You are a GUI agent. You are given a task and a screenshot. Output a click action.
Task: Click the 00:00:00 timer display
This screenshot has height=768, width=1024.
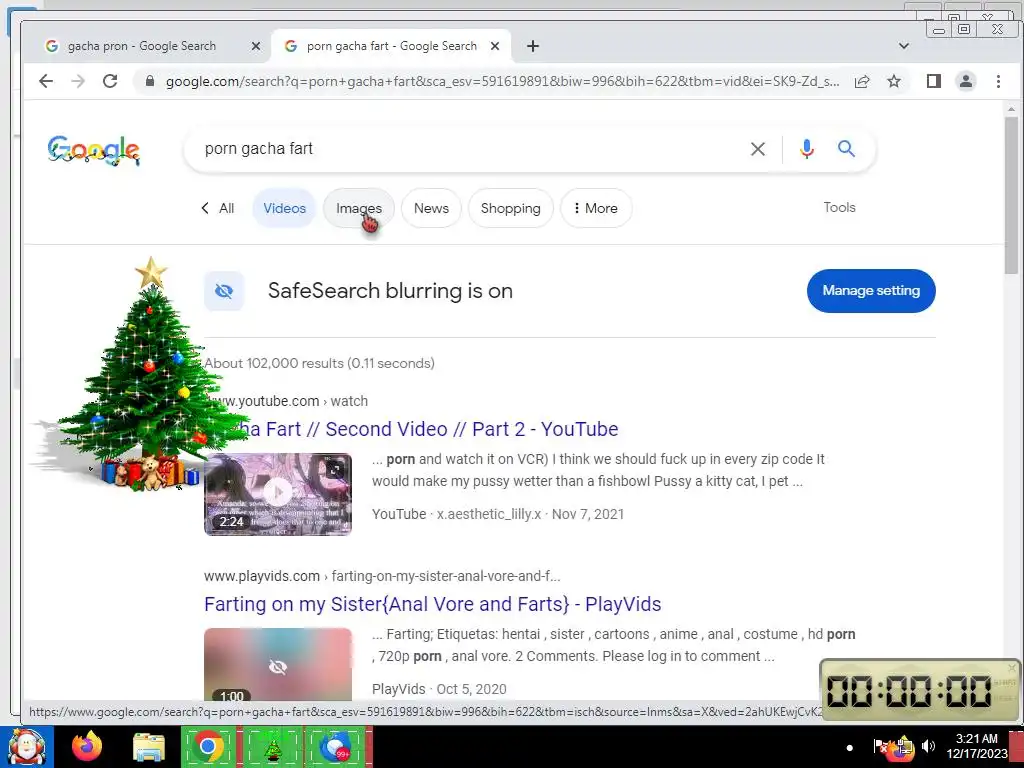910,691
